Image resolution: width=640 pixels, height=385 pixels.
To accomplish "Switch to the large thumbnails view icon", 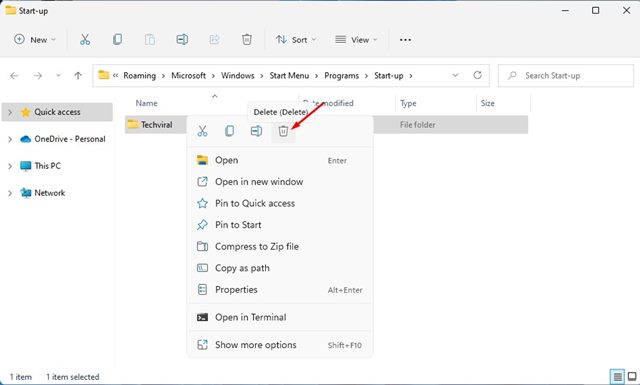I will click(x=632, y=376).
